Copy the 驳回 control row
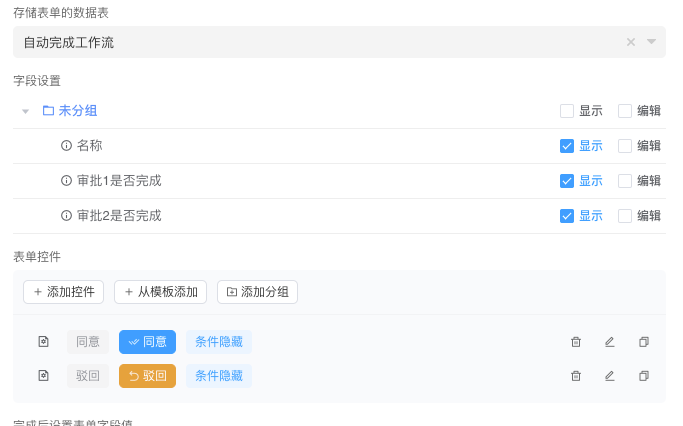 point(644,376)
